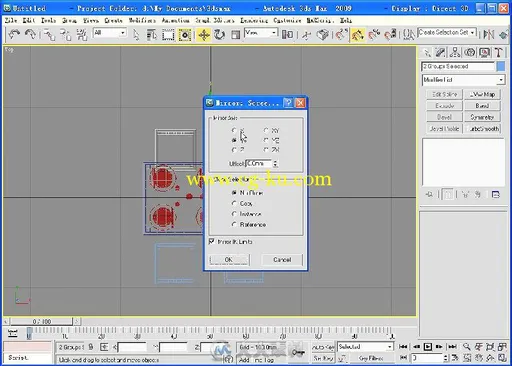Open the Rendering menu
Screen dimensions: 512x366
coord(254,20)
